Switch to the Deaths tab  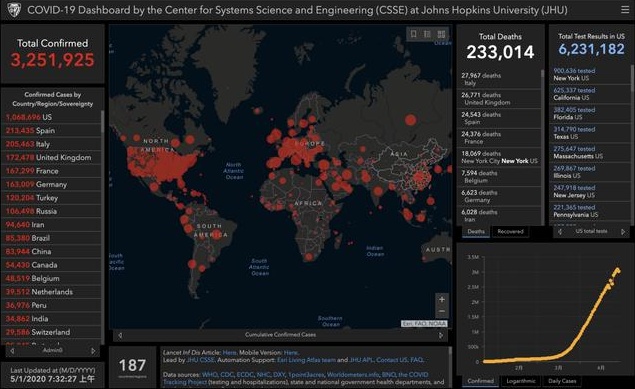pyautogui.click(x=476, y=232)
